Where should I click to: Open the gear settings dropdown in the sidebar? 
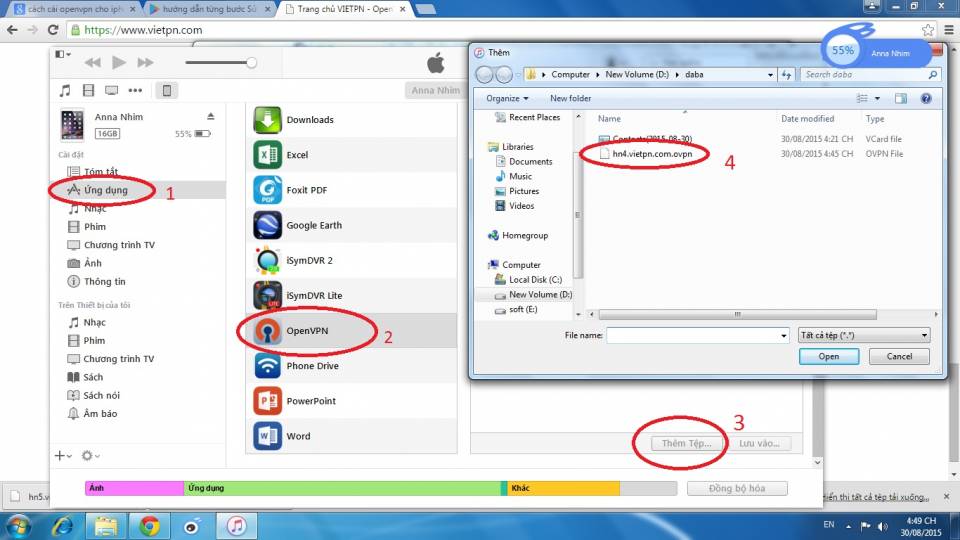pyautogui.click(x=90, y=456)
